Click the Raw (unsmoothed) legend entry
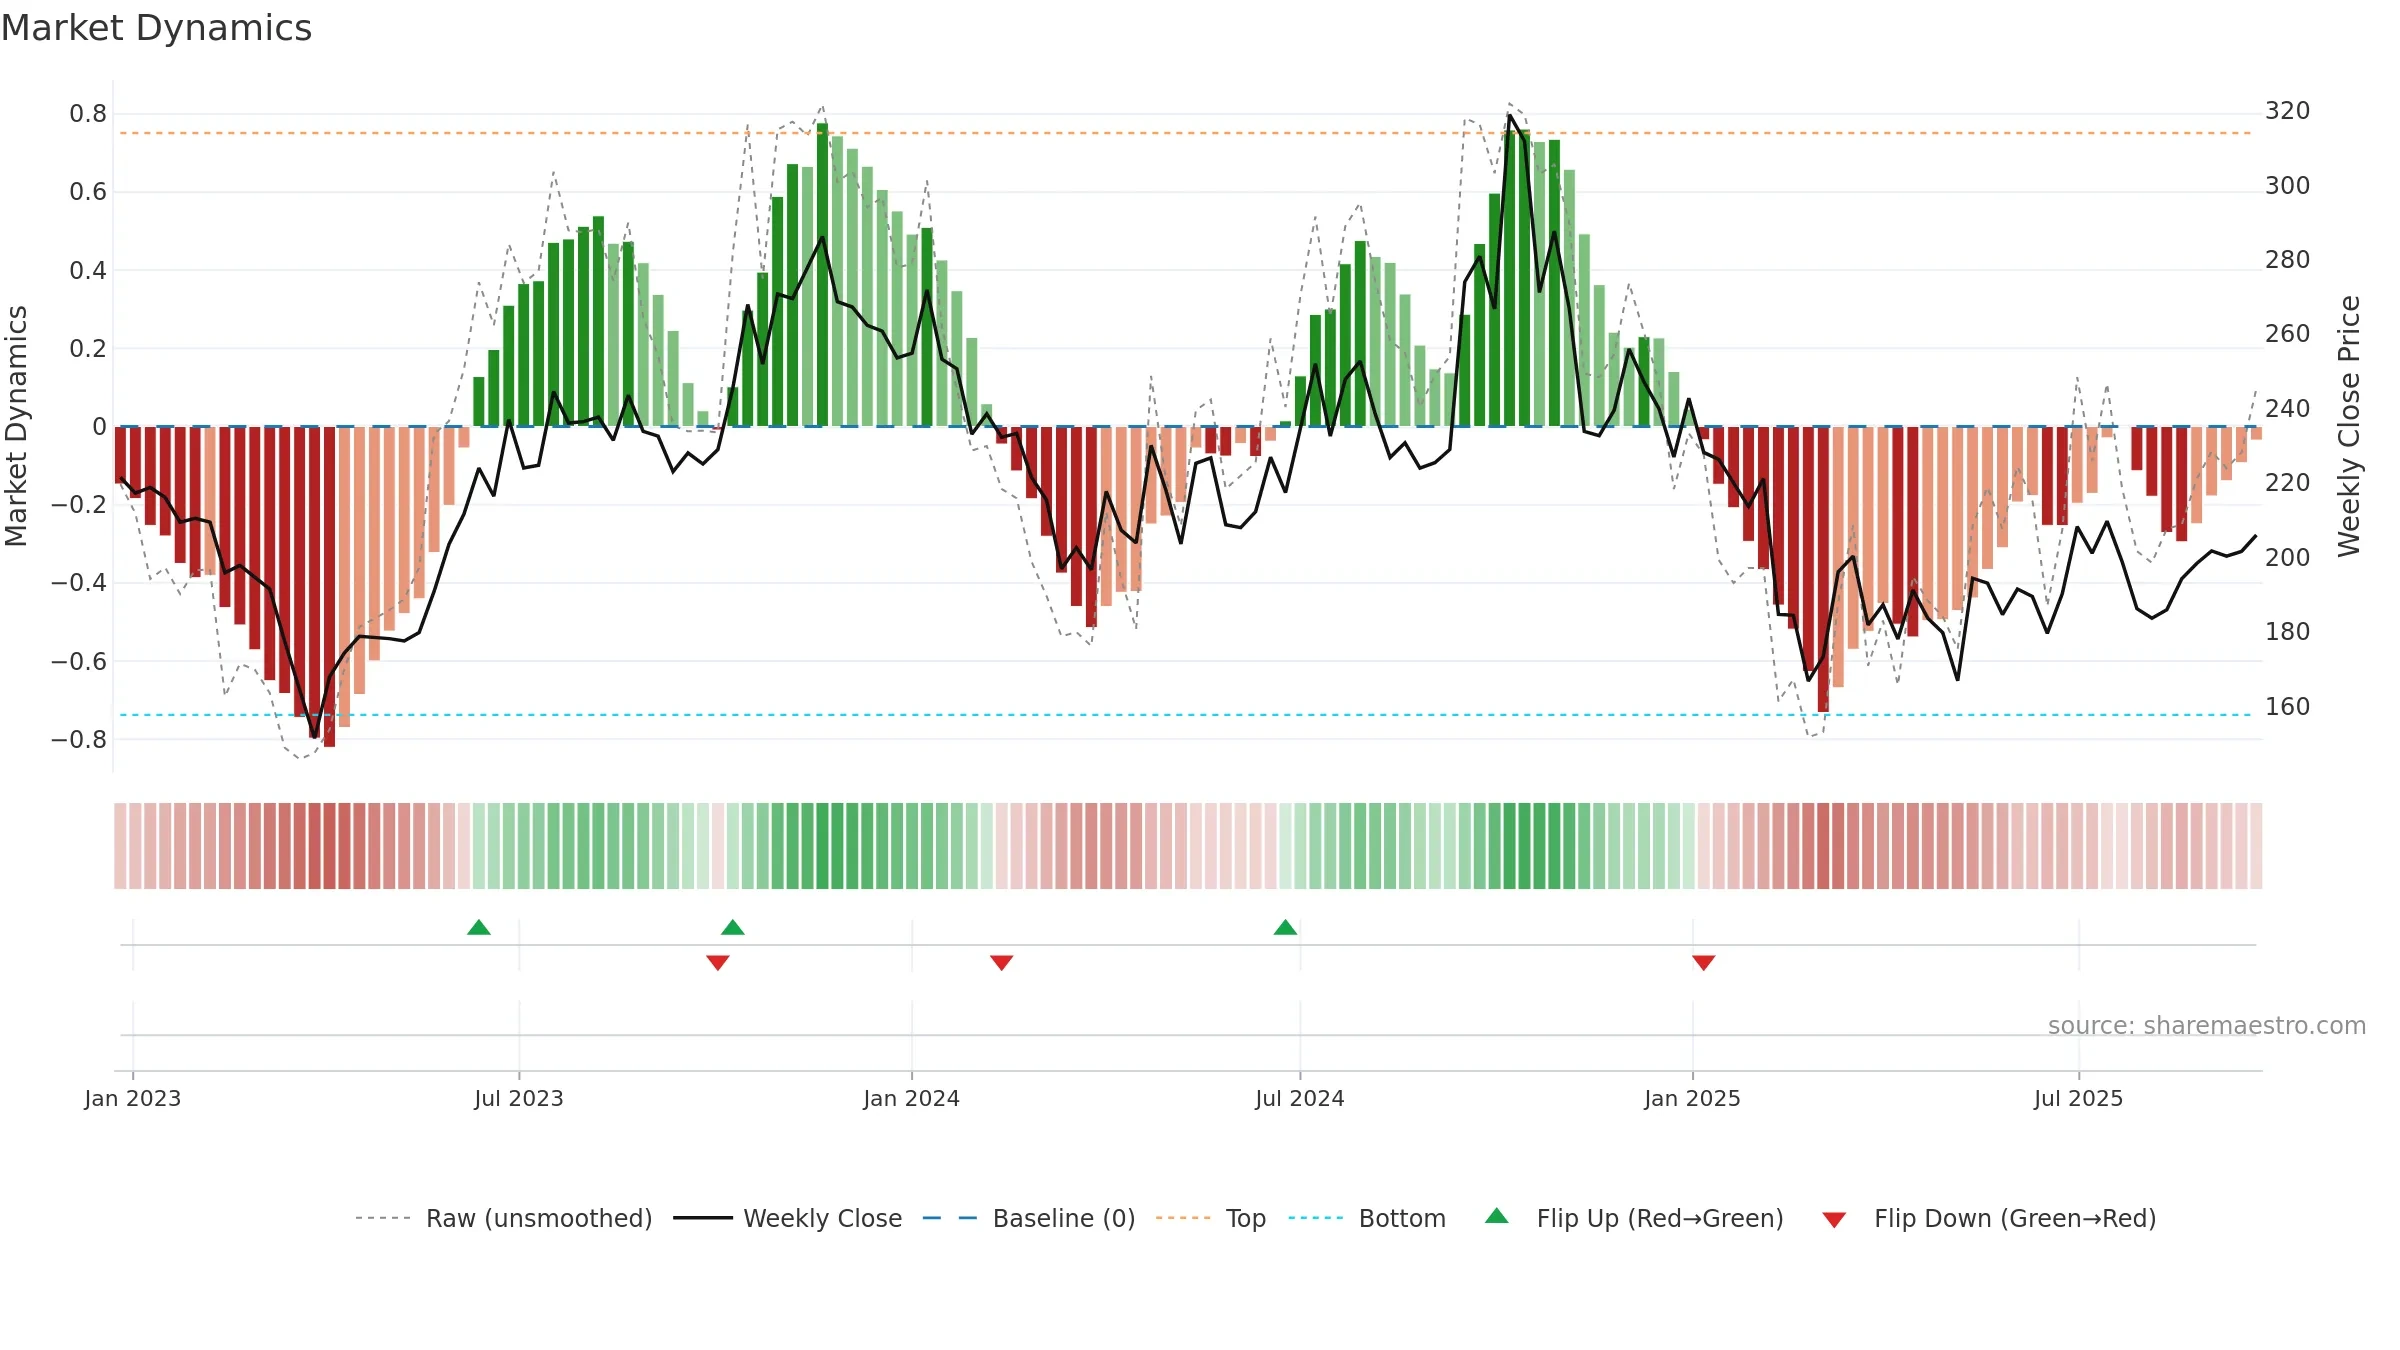This screenshot has height=1350, width=2400. [503, 1218]
